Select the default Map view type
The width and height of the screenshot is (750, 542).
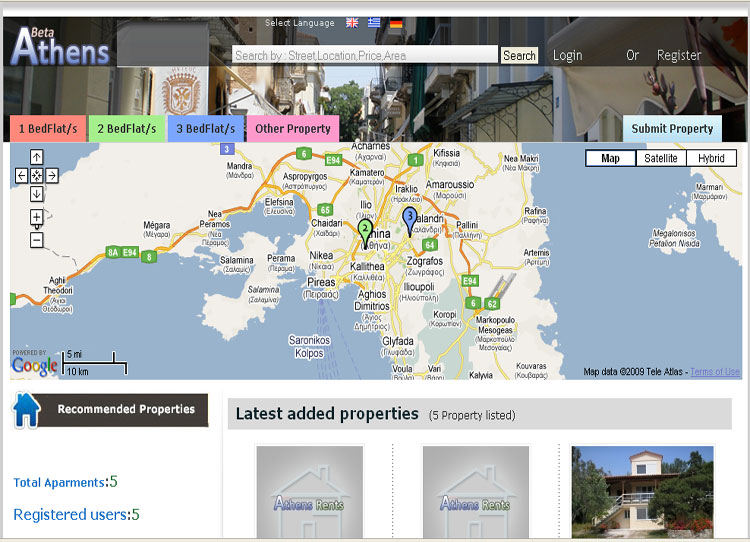tap(610, 158)
